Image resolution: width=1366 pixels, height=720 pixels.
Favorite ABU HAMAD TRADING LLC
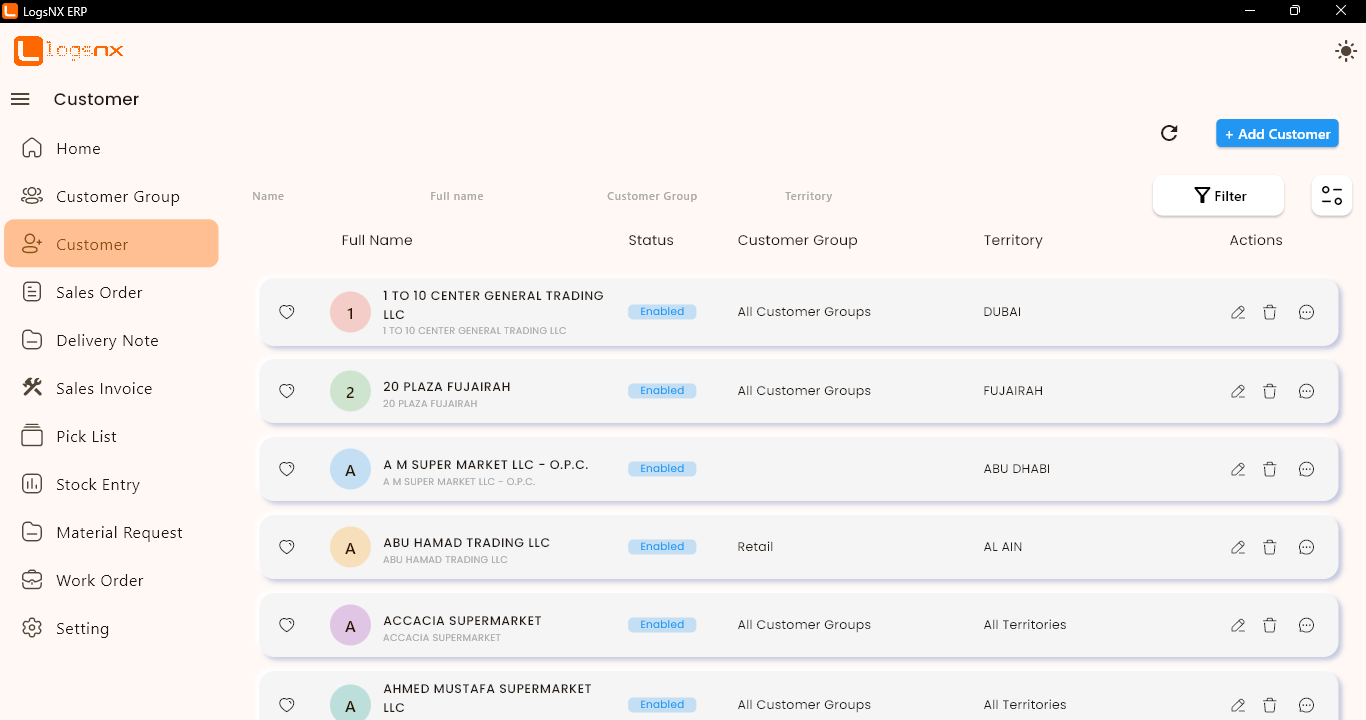point(287,547)
